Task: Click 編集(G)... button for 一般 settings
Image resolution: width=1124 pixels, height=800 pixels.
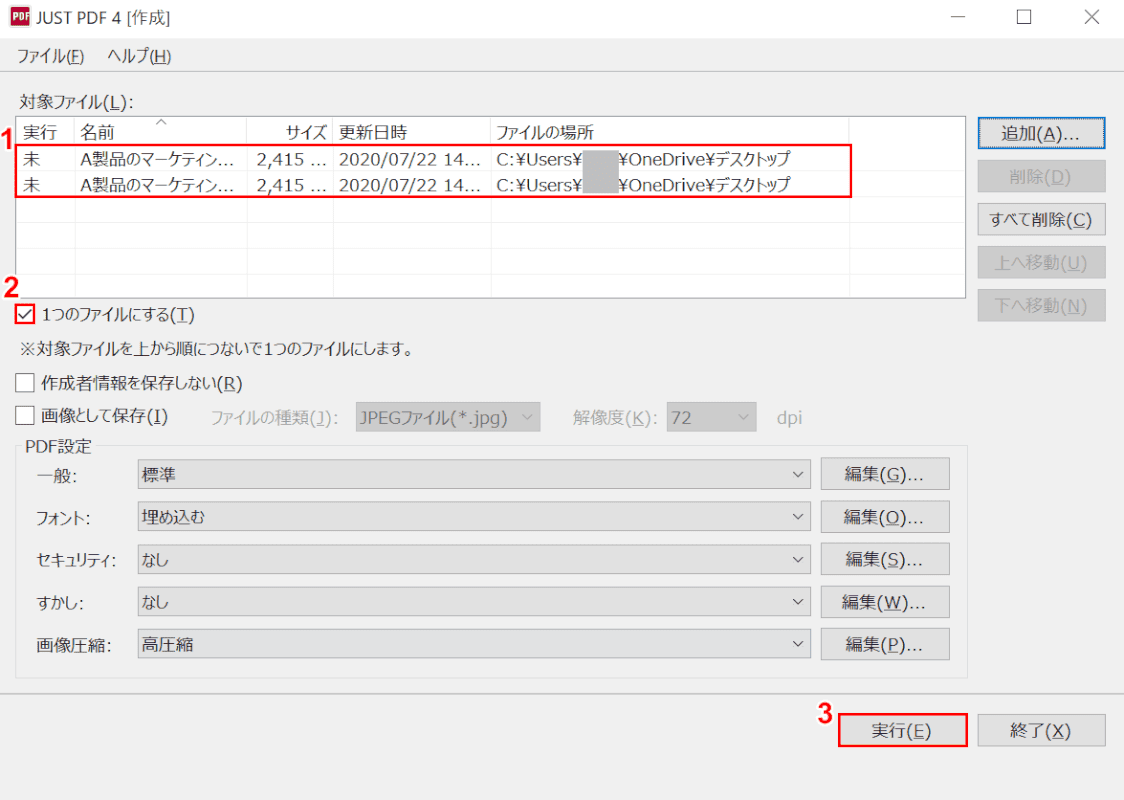Action: 885,474
